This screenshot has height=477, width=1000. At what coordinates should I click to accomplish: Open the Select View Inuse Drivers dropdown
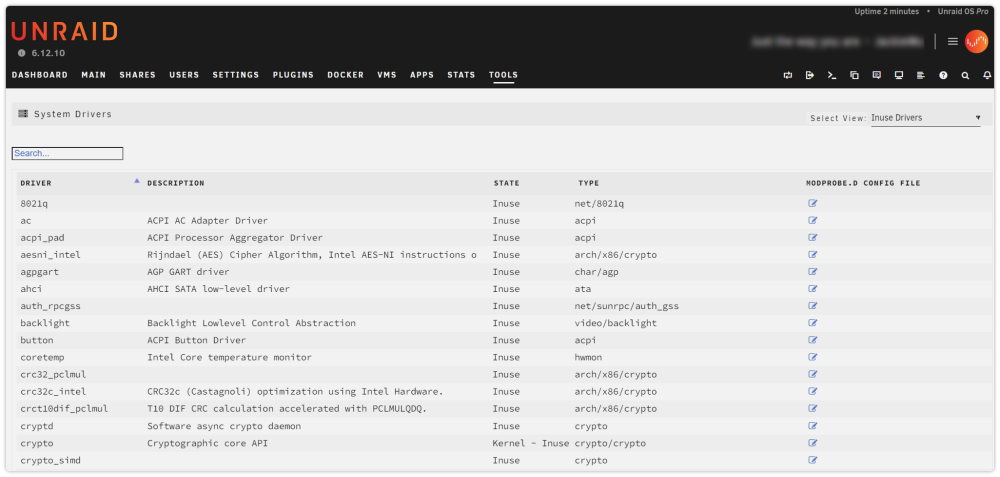[925, 118]
